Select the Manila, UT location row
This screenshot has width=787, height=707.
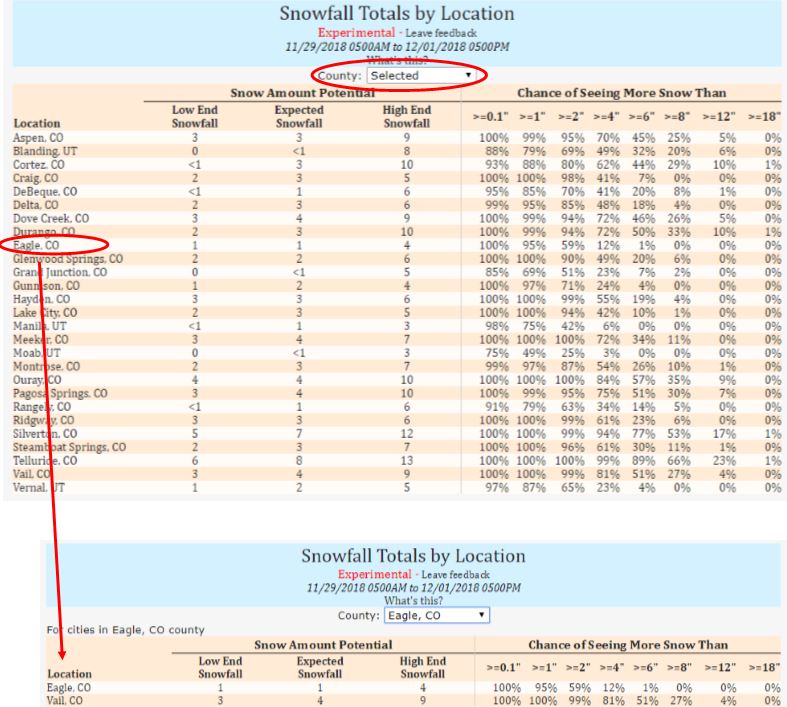397,326
